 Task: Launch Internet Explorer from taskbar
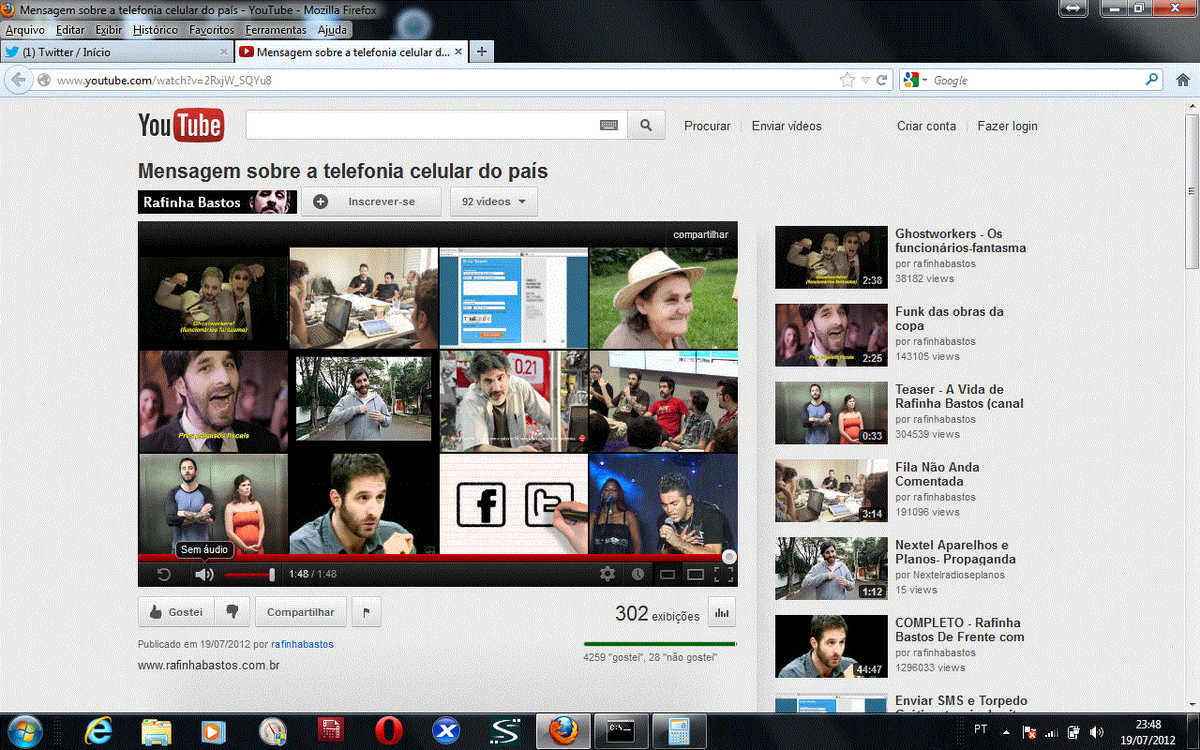[98, 731]
